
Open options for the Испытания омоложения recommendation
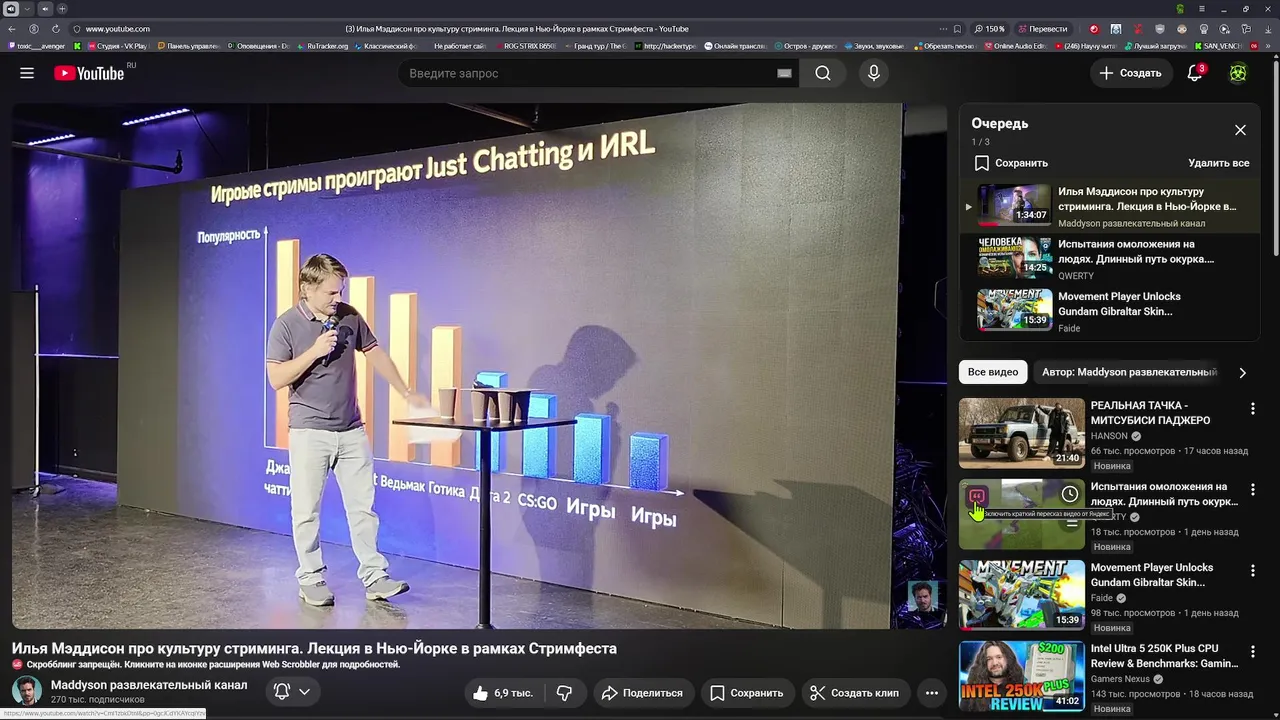click(x=1252, y=489)
